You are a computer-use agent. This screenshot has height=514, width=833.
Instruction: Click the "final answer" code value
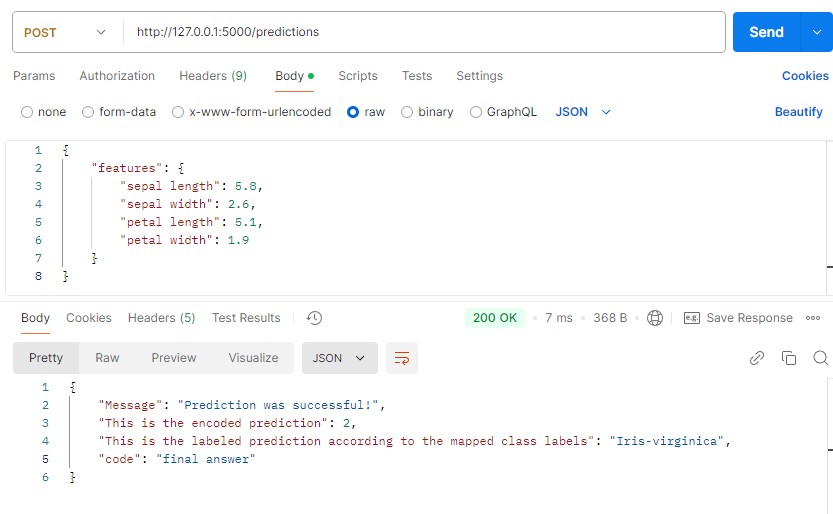[x=206, y=459]
